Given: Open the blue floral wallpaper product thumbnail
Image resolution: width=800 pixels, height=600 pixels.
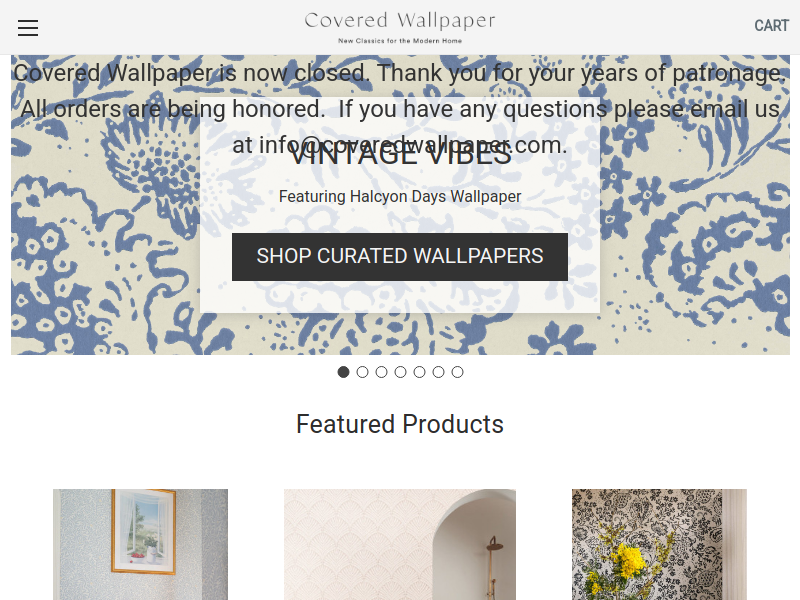Looking at the screenshot, I should pyautogui.click(x=140, y=544).
